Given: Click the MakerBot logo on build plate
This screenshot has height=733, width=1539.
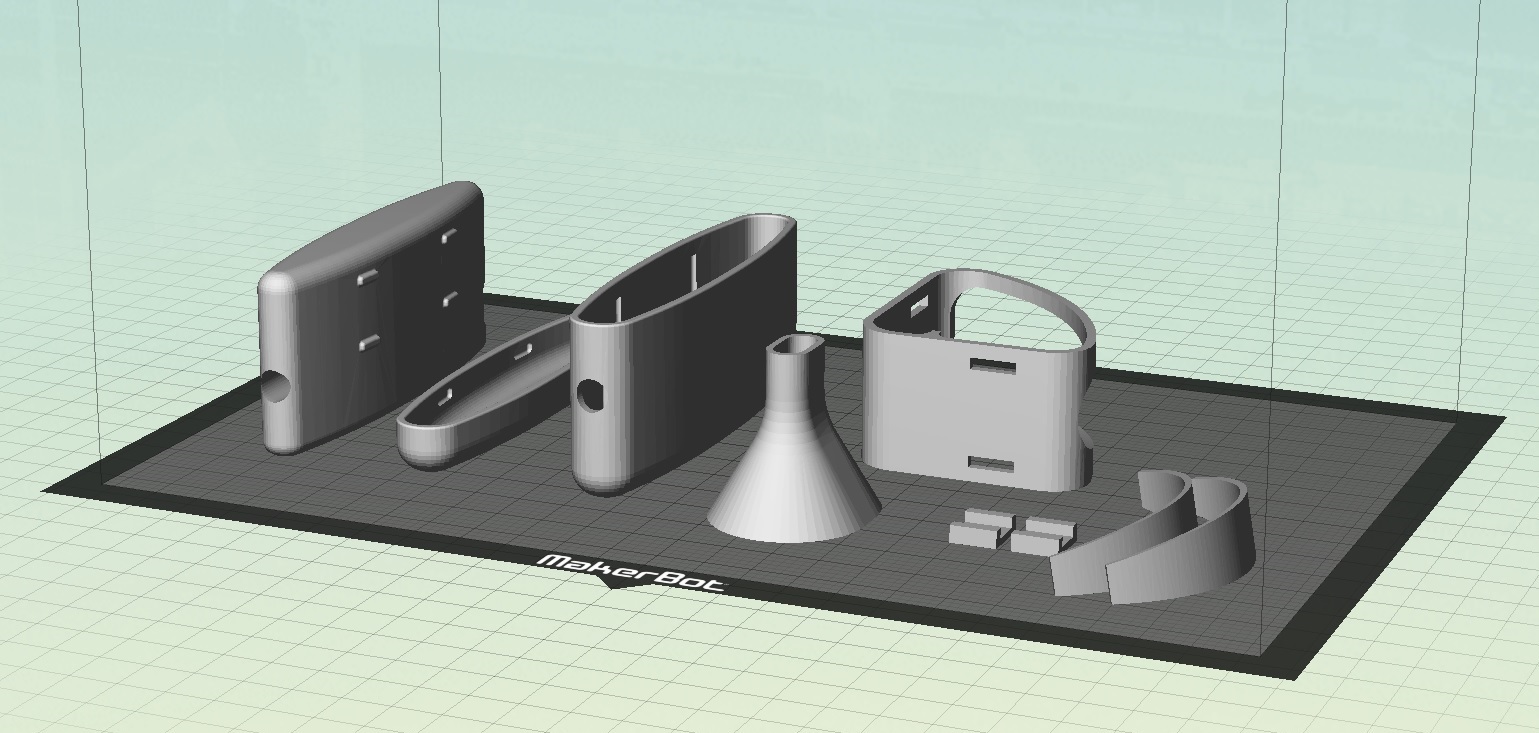Looking at the screenshot, I should click(x=632, y=572).
